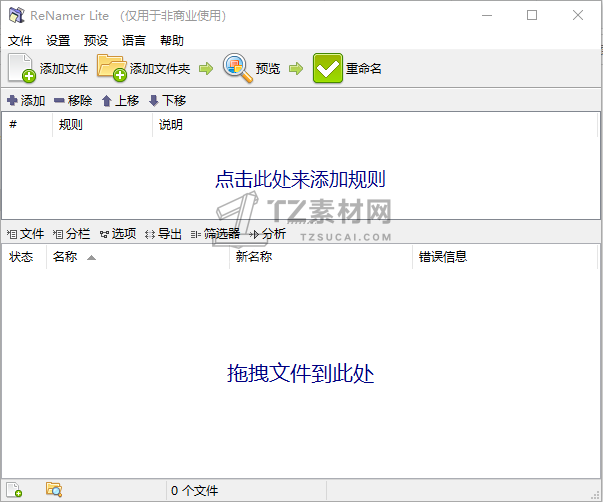Screen dimensions: 603x502
Task: Click the 新名称 column header
Action: (321, 257)
